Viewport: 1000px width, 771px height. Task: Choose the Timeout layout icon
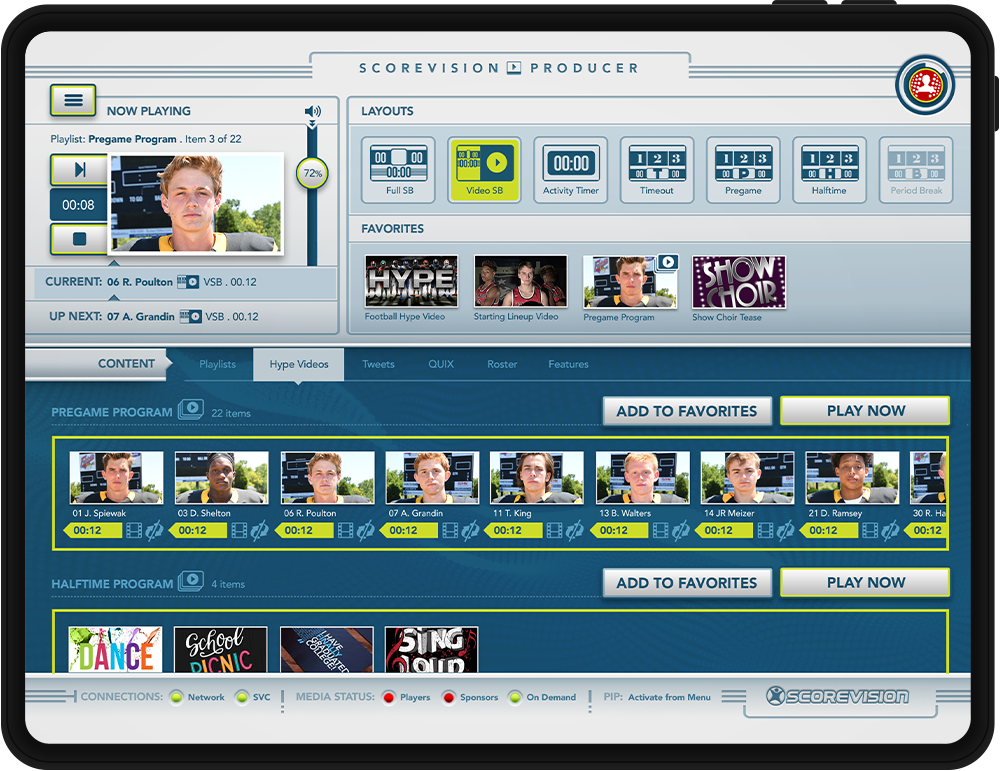click(657, 169)
